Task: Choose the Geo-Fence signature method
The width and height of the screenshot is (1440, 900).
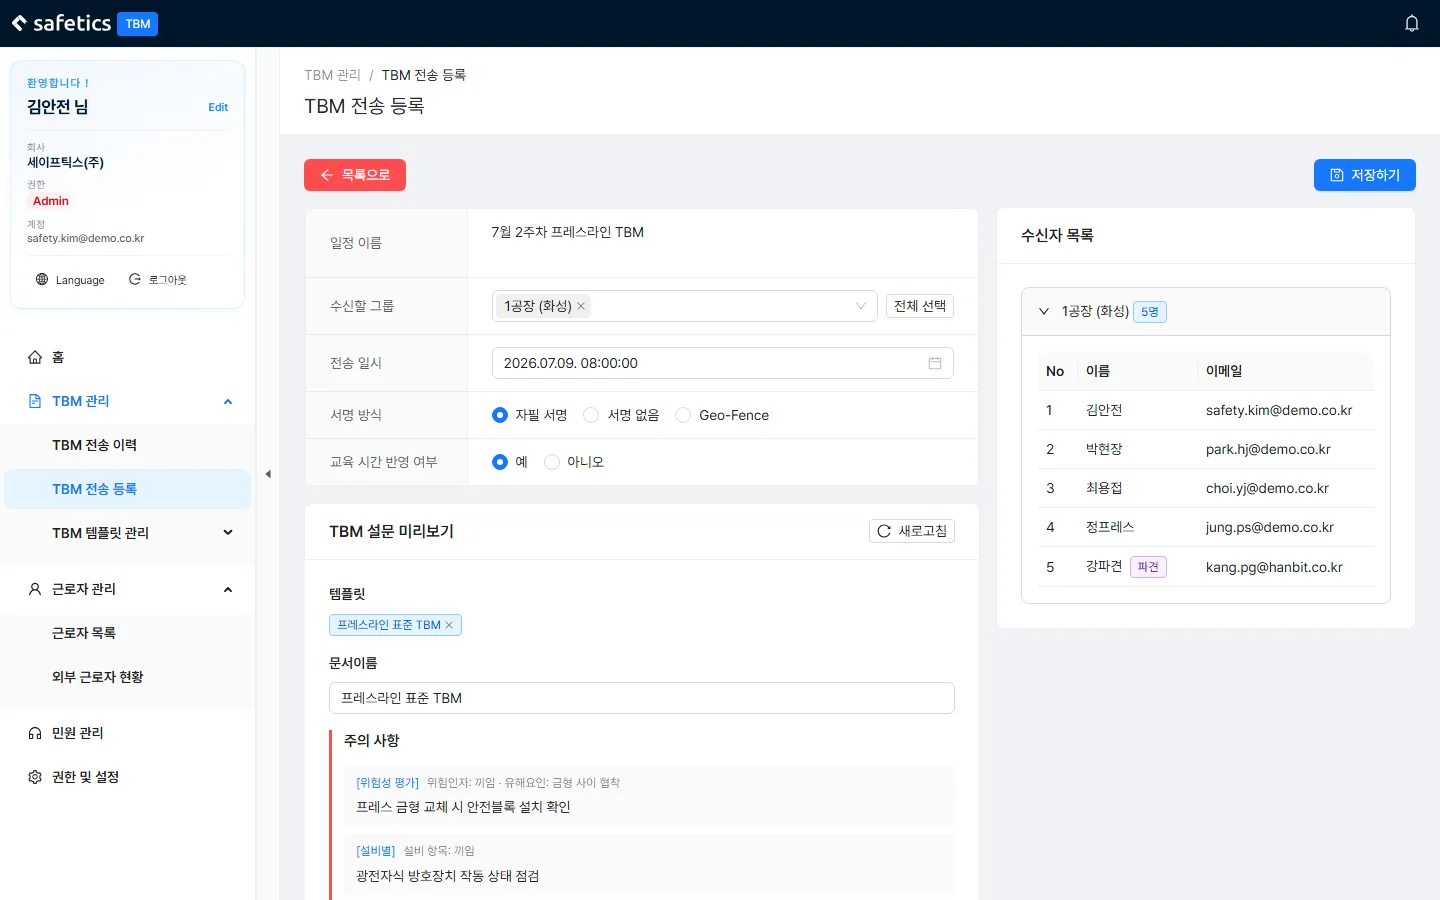Action: (x=683, y=415)
